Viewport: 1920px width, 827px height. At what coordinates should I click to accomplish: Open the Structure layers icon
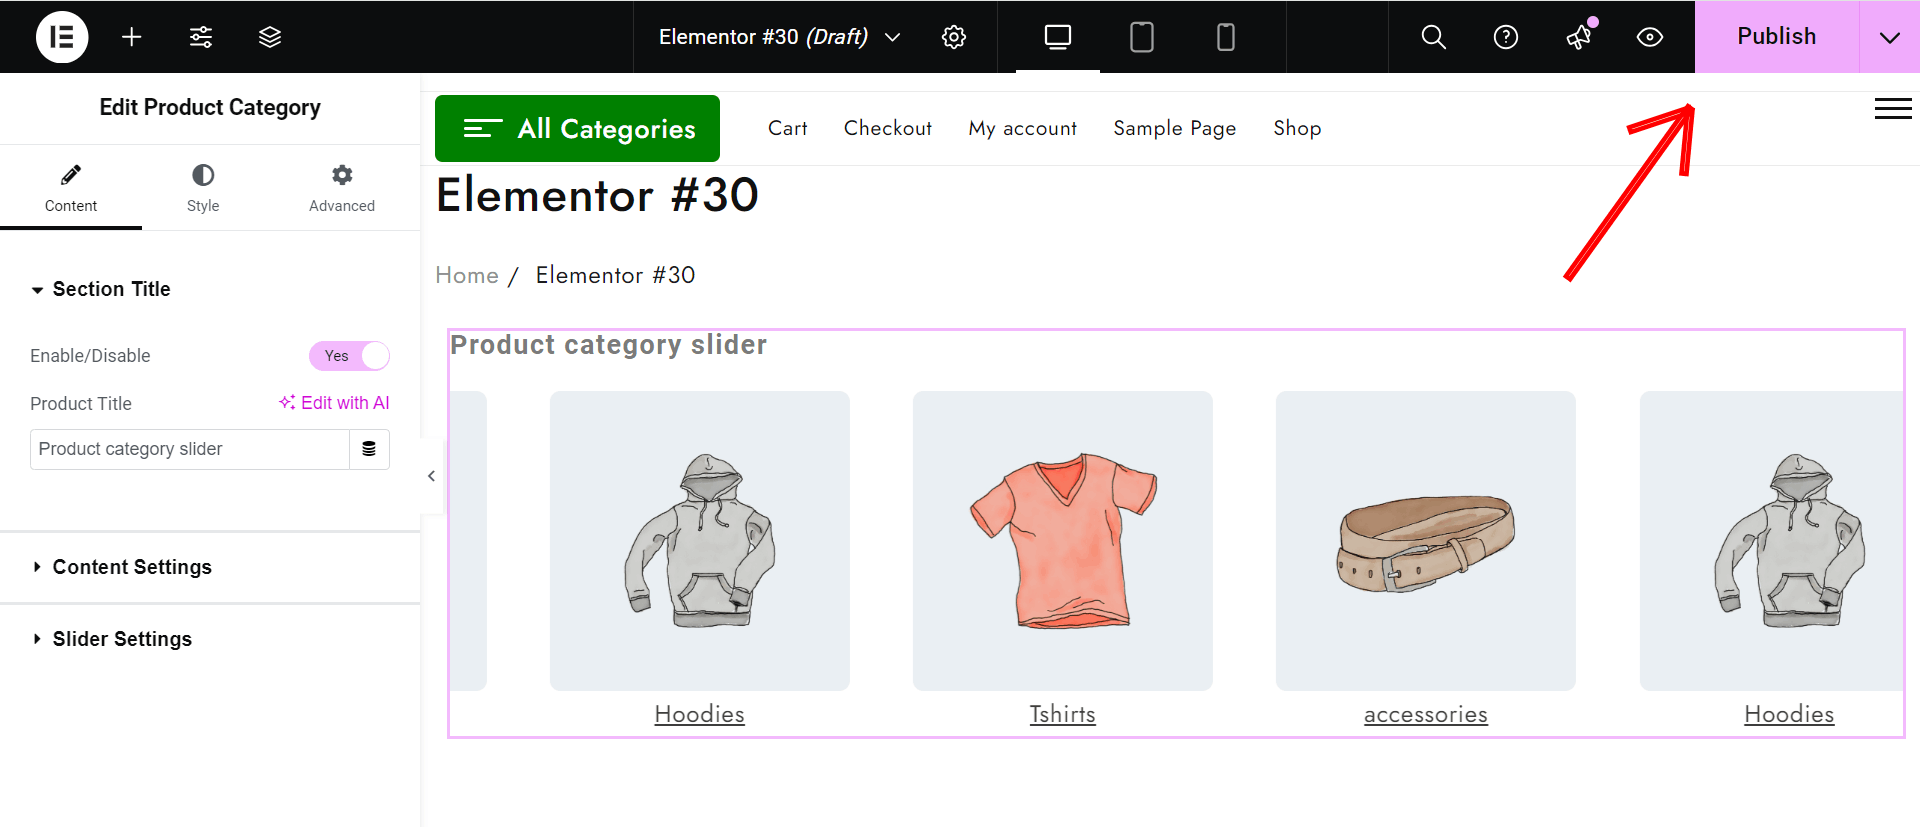[270, 37]
